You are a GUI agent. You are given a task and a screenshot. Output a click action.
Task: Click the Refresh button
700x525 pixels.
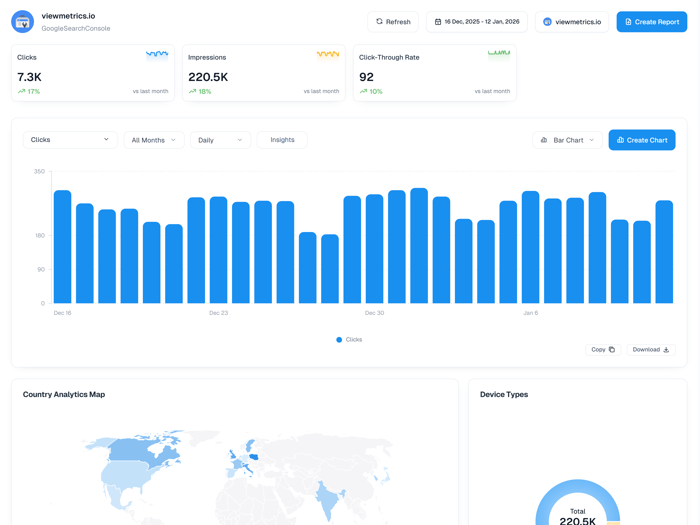393,22
